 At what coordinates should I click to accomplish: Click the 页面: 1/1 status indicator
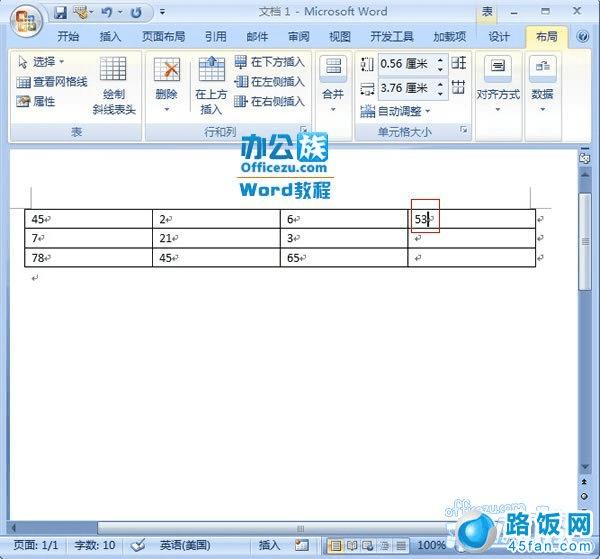(x=36, y=545)
